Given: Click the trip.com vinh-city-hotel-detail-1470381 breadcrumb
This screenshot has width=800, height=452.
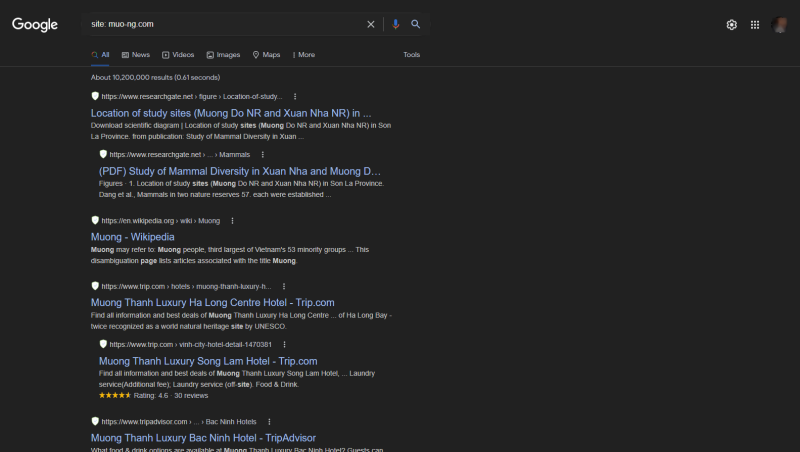Looking at the screenshot, I should 191,345.
